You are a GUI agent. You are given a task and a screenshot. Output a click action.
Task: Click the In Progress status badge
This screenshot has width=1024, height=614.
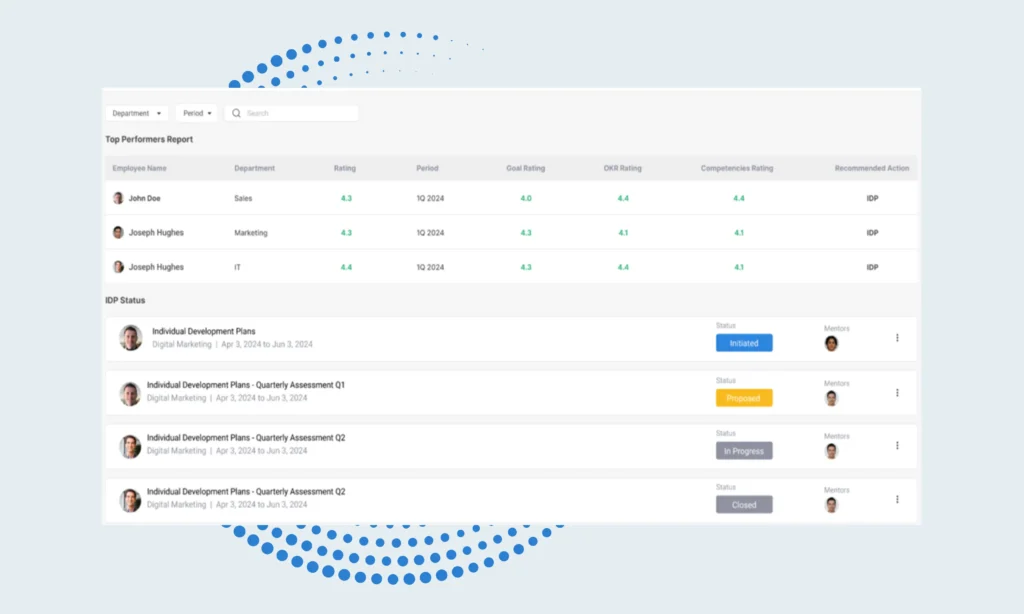click(x=744, y=451)
